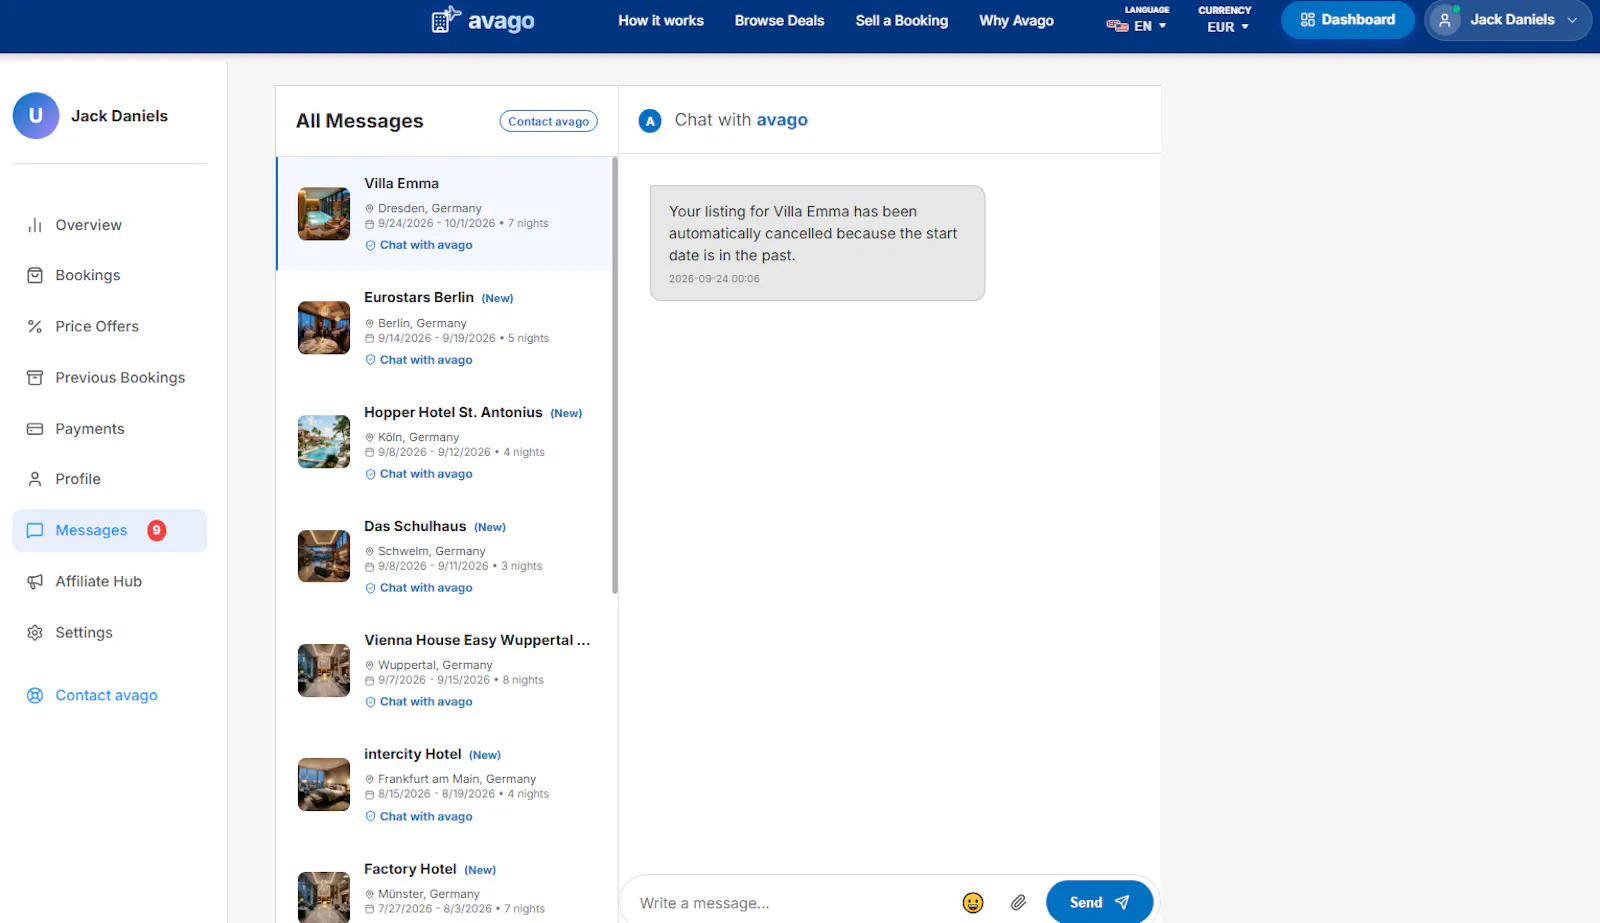The image size is (1600, 923).
Task: Expand Jack Daniels account menu
Action: tap(1507, 20)
